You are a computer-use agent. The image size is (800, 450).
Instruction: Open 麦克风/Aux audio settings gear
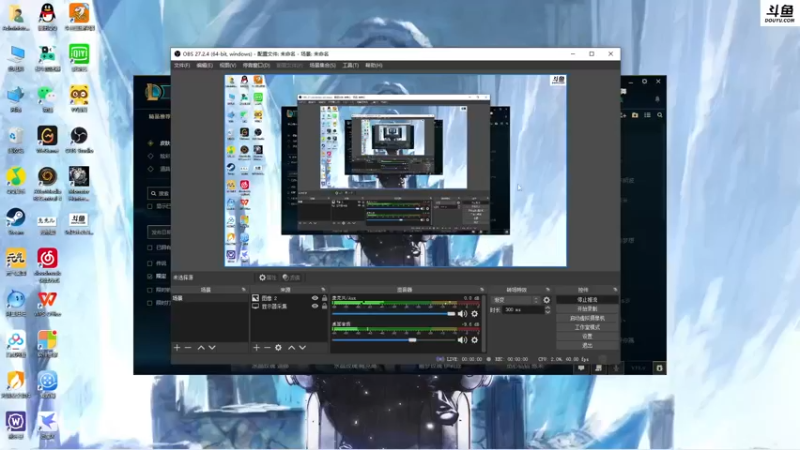click(x=474, y=314)
